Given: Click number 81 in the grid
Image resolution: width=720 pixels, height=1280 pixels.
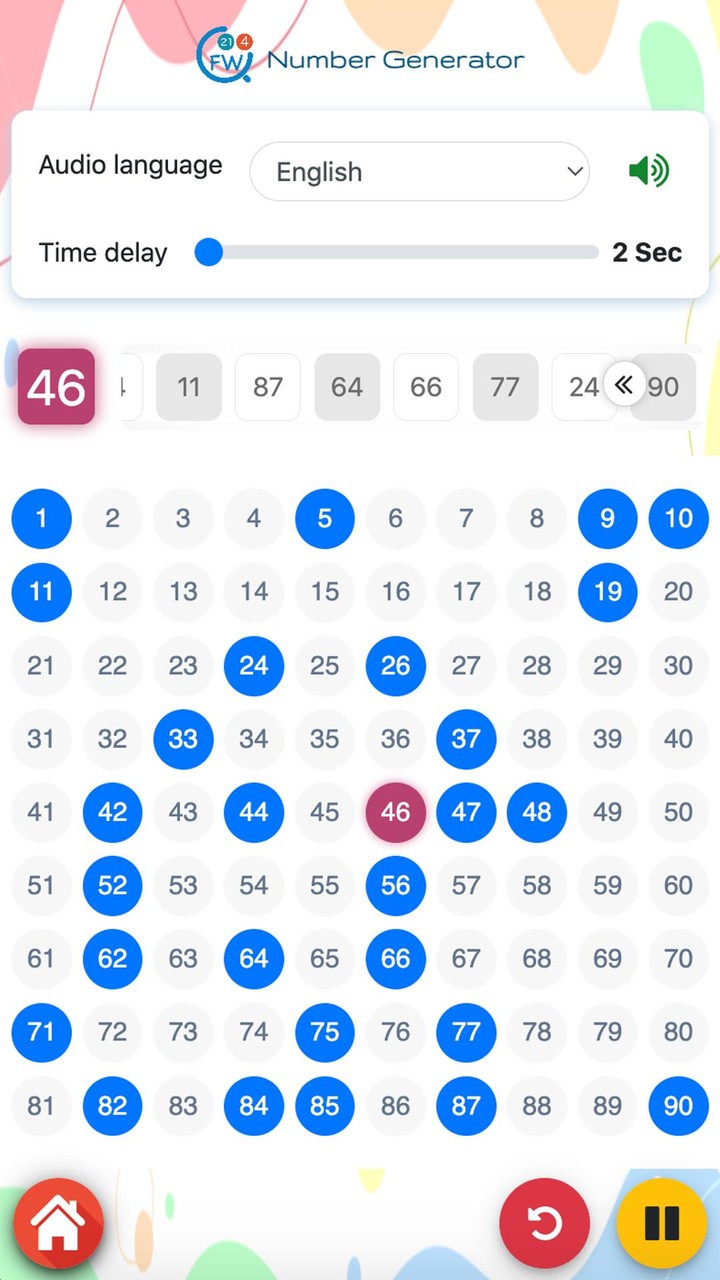Looking at the screenshot, I should pyautogui.click(x=41, y=1106).
